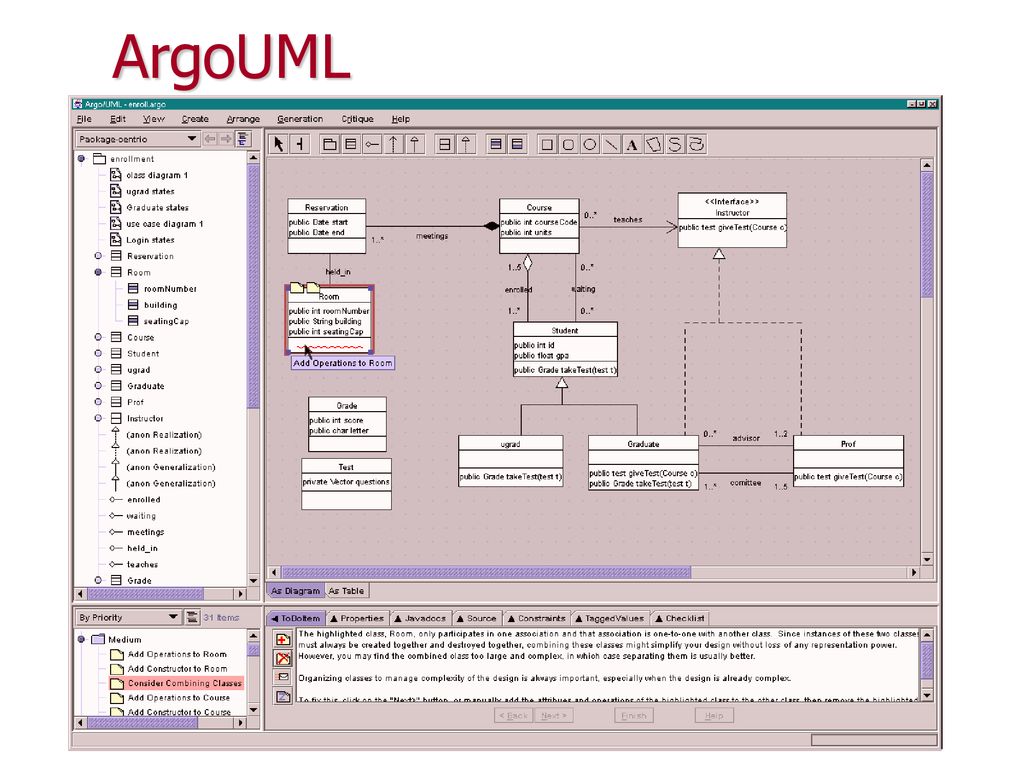The width and height of the screenshot is (1024, 768).
Task: Click the to-do list layout icon beside By Priority
Action: [x=192, y=616]
